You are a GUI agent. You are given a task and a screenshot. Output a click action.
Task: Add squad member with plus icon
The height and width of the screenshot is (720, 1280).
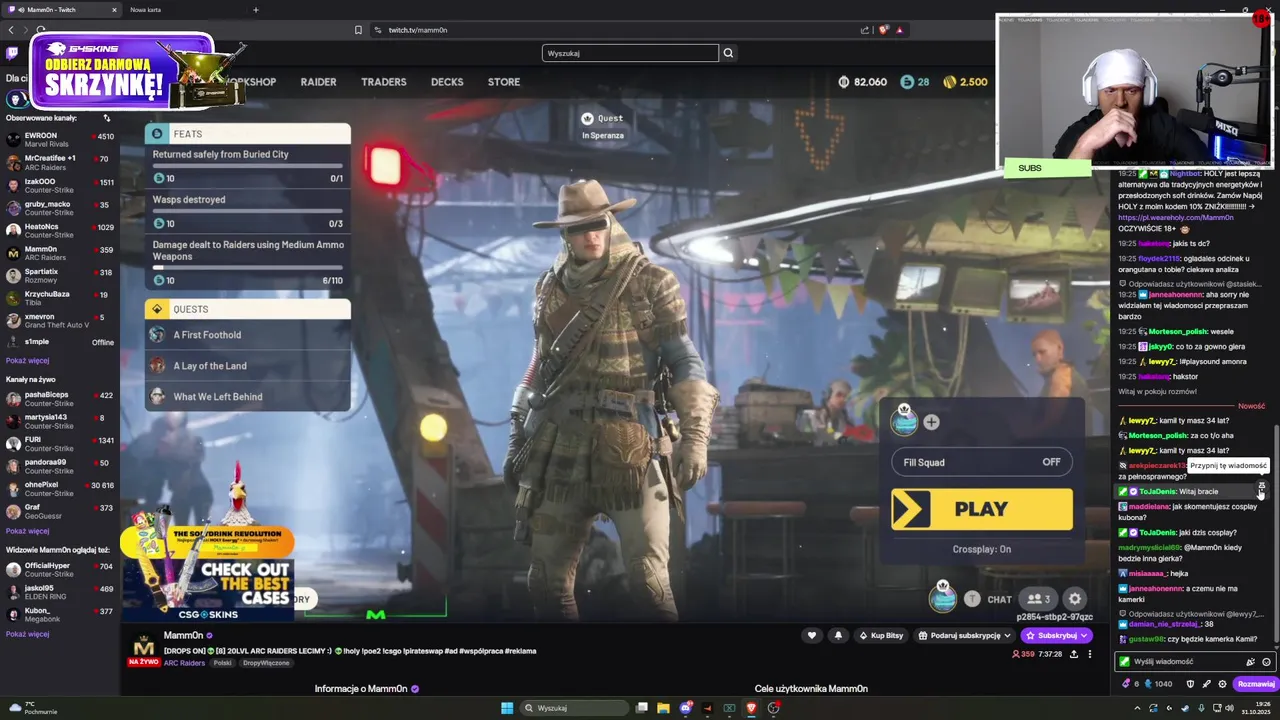tap(931, 422)
